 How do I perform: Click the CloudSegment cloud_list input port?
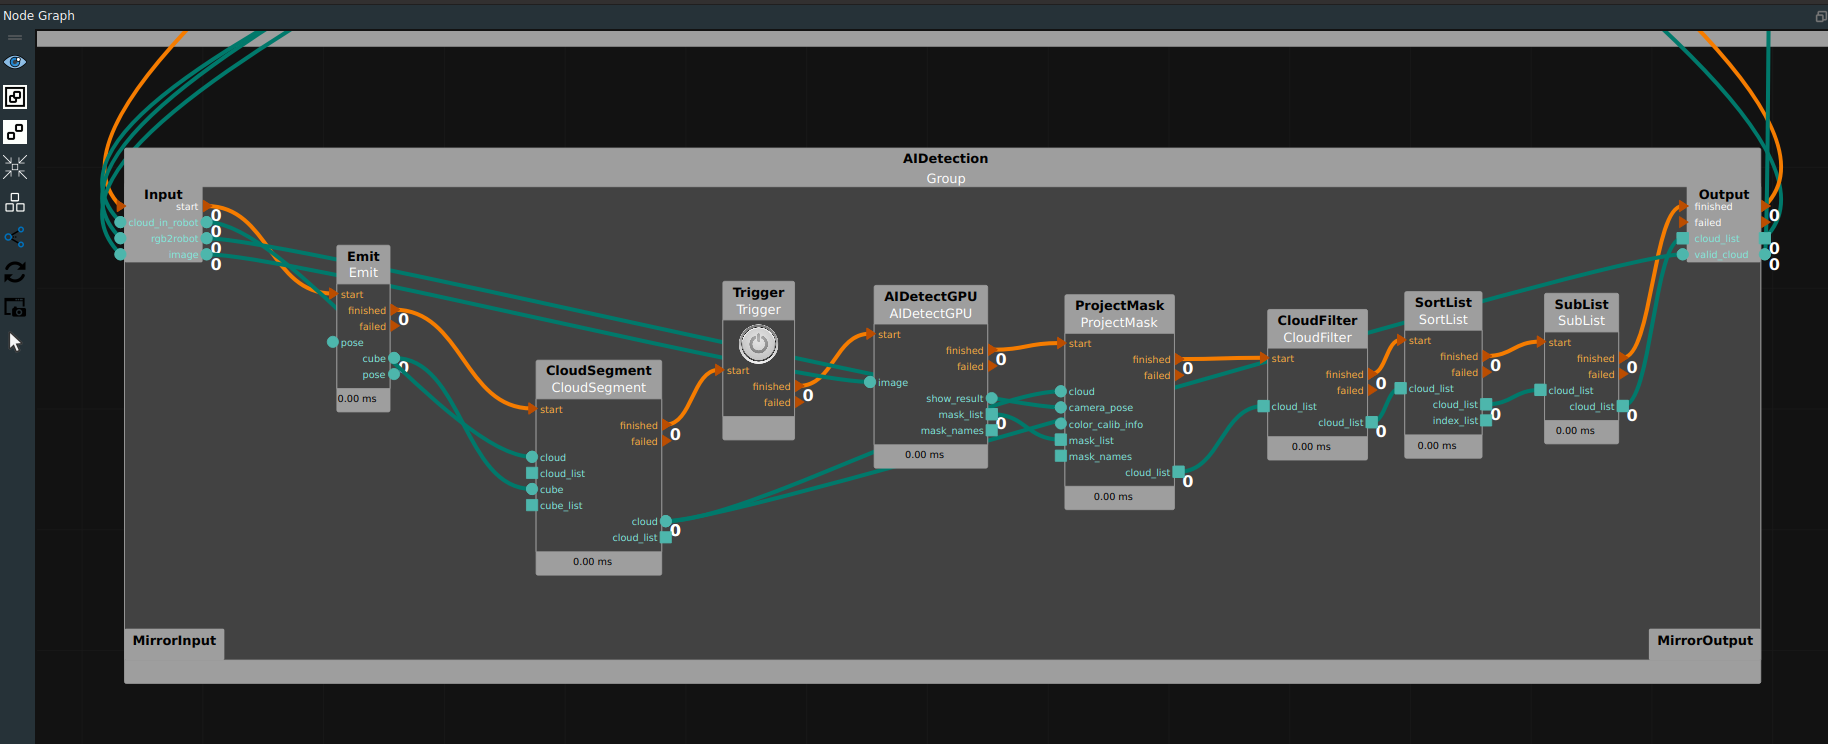tap(532, 473)
